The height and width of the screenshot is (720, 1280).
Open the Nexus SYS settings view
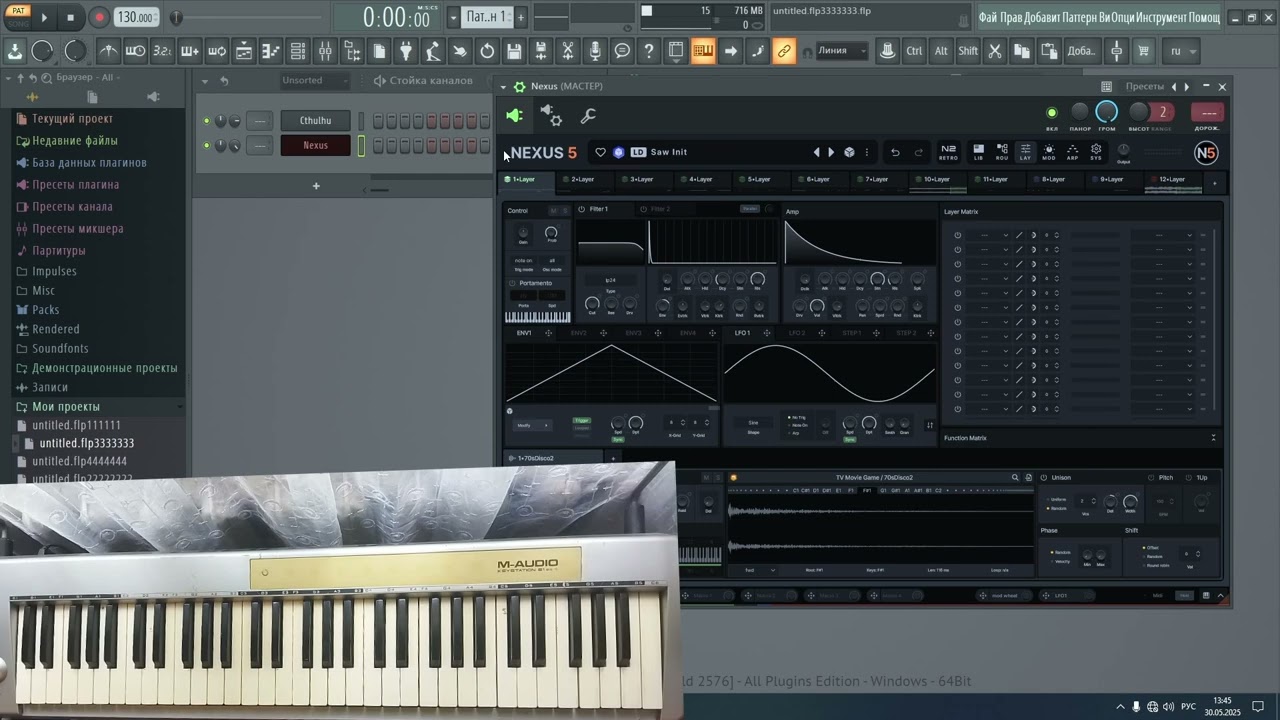(x=1096, y=152)
